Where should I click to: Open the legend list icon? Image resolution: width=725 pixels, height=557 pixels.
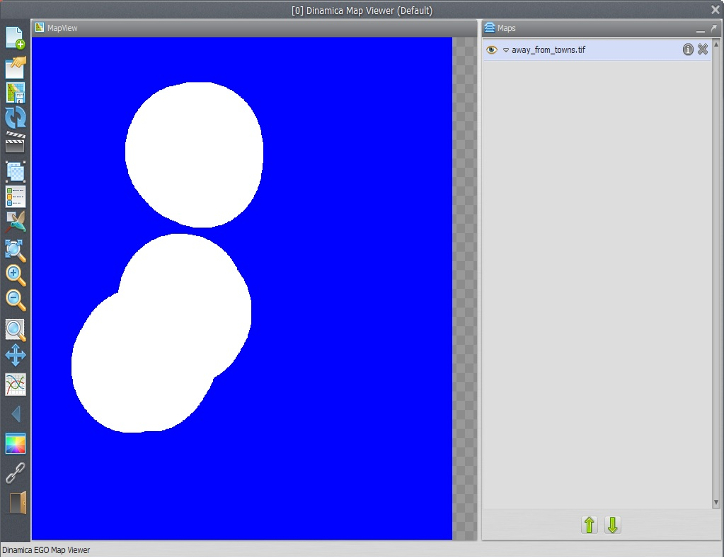[x=15, y=196]
